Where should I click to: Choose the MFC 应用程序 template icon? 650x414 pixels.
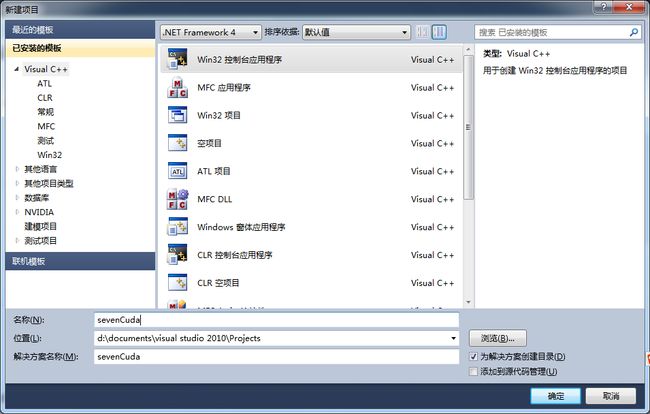tap(177, 87)
